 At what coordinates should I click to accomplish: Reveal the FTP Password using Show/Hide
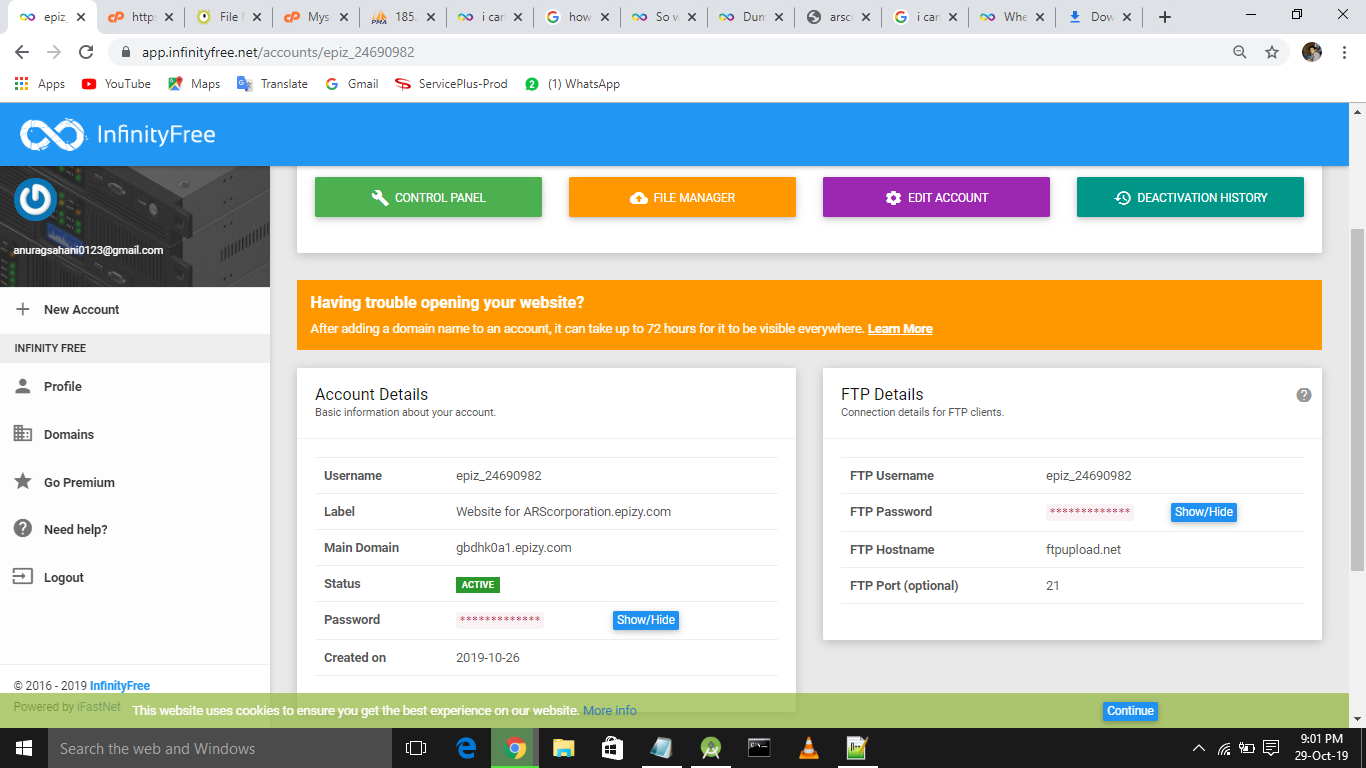[1203, 511]
